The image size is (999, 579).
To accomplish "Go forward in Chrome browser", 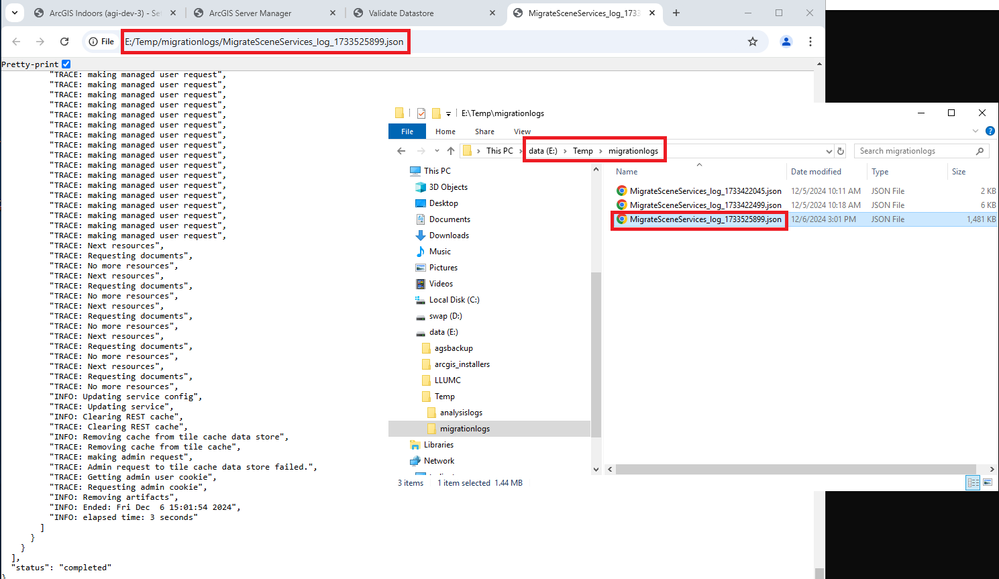I will [40, 41].
